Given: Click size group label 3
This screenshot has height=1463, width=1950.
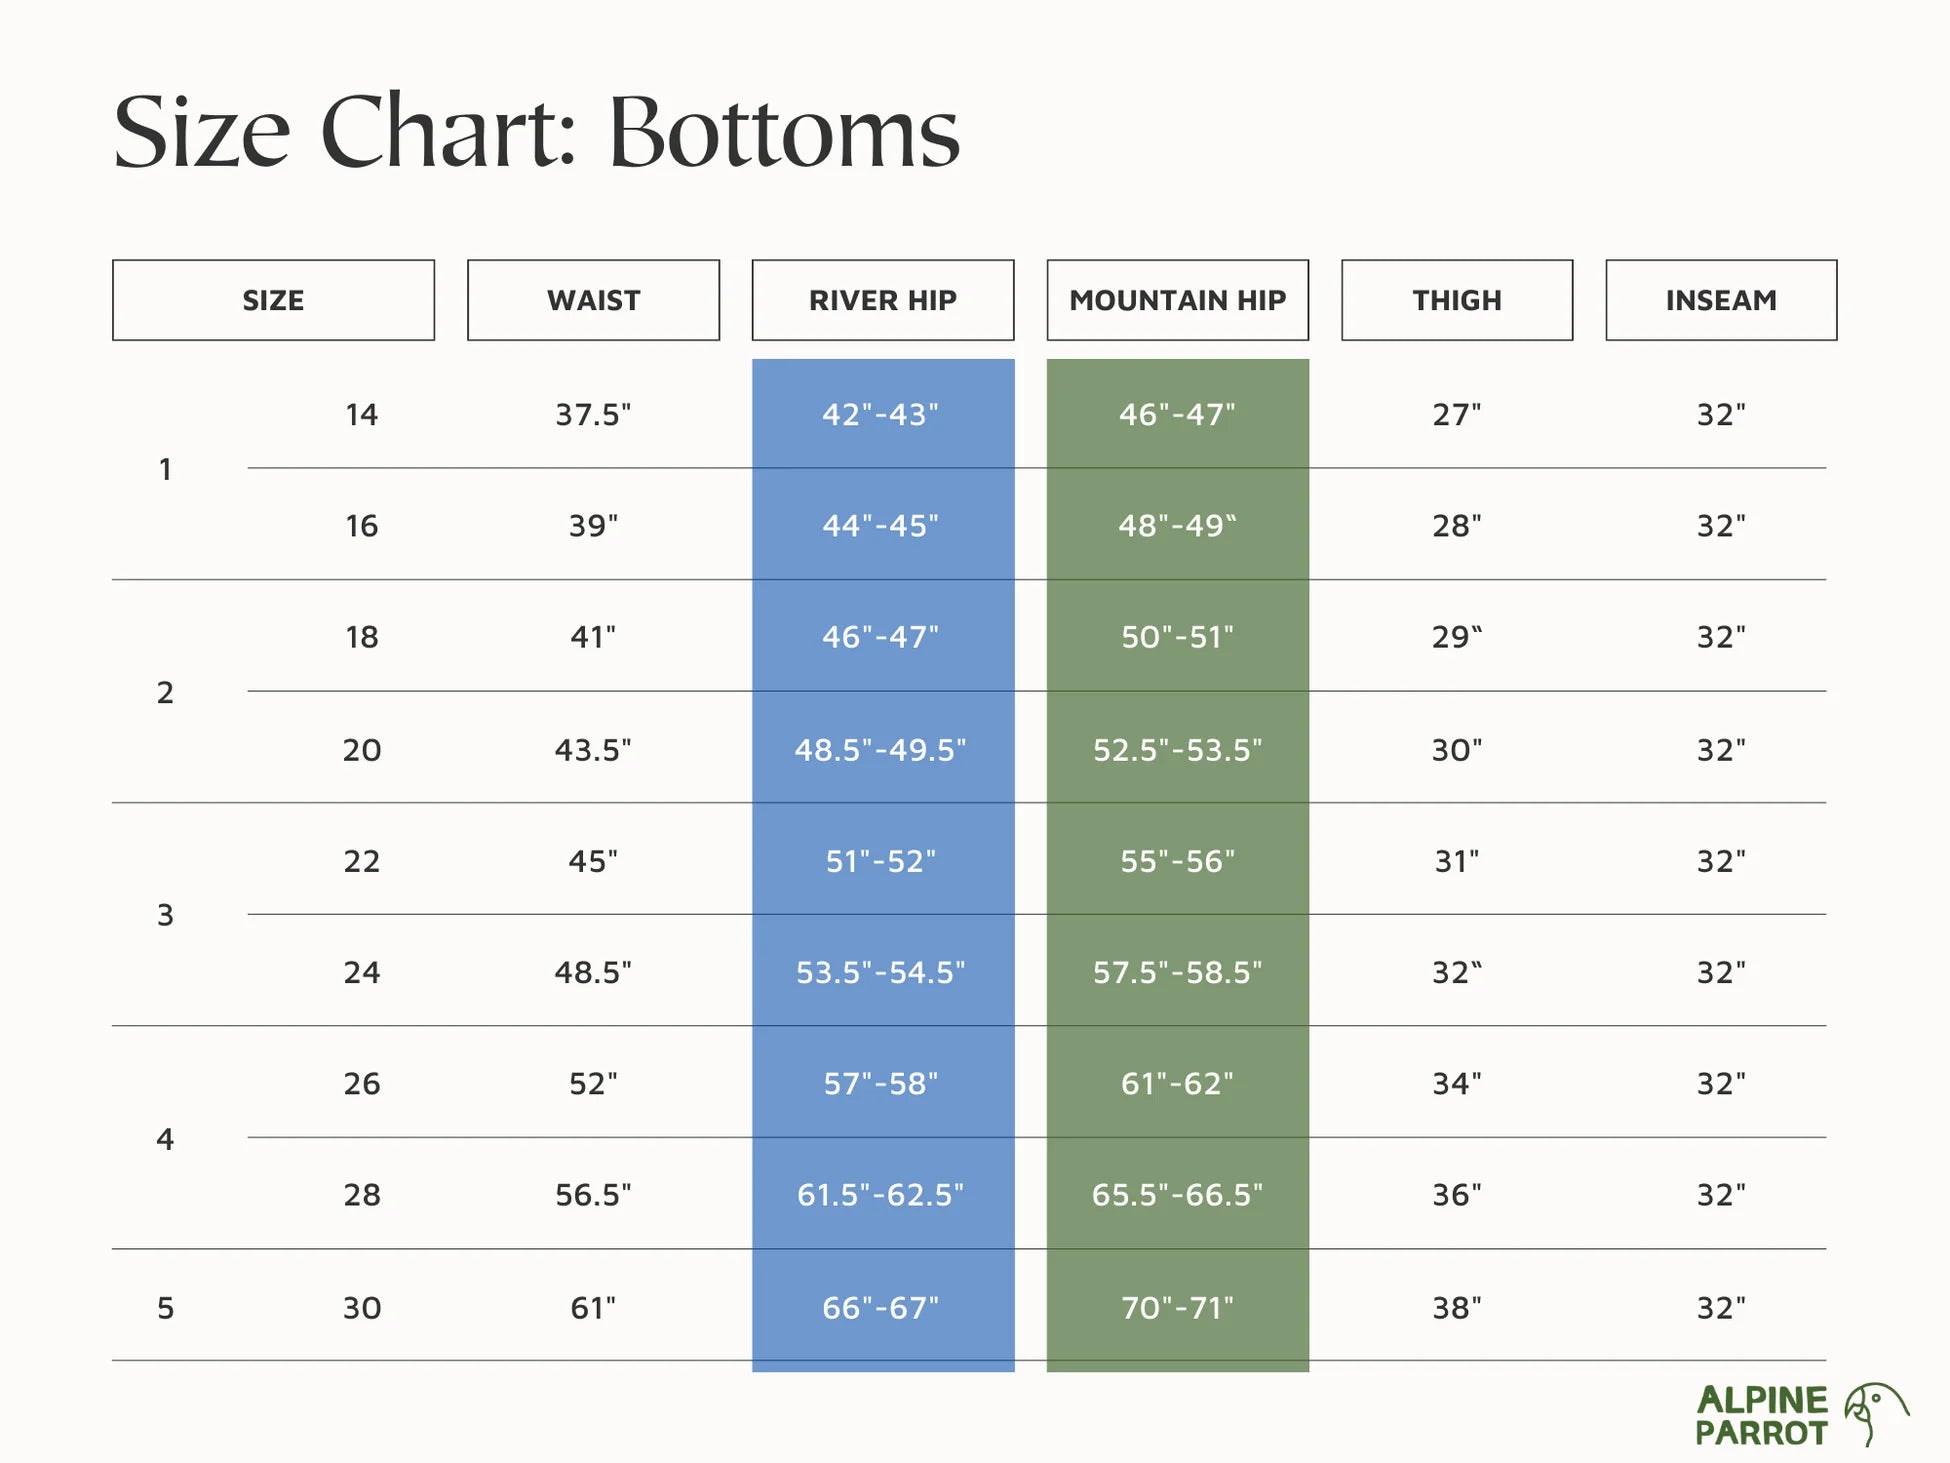Looking at the screenshot, I should point(166,915).
